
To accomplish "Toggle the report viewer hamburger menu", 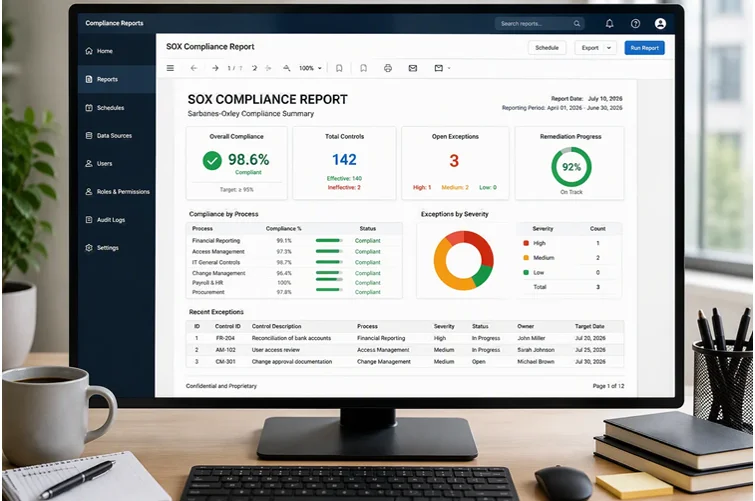I will 170,68.
